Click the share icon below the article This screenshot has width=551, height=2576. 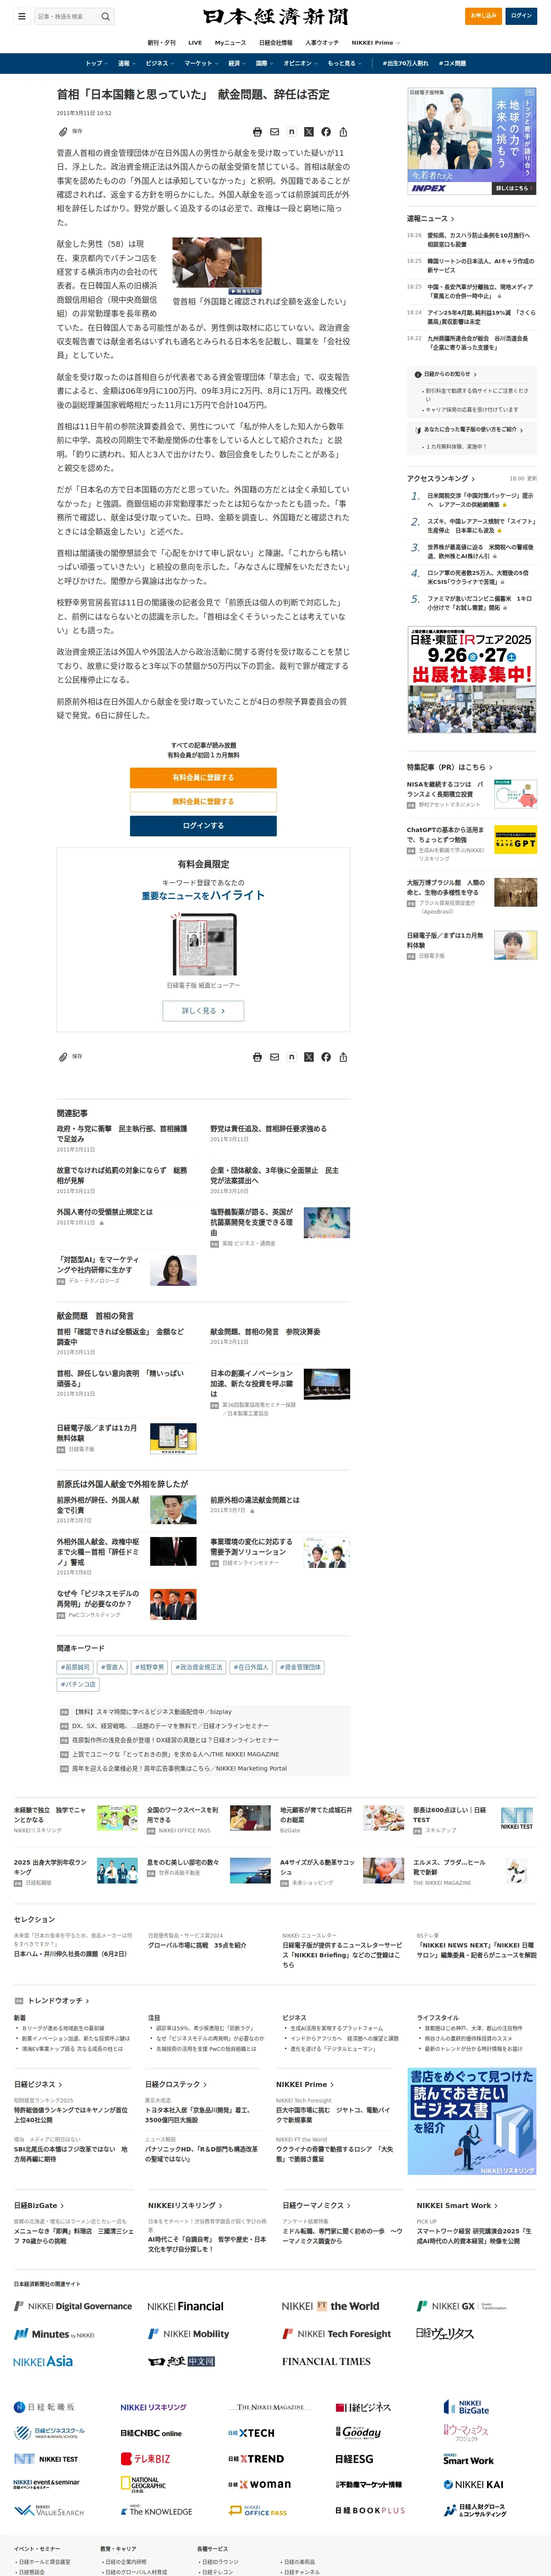(x=343, y=1057)
